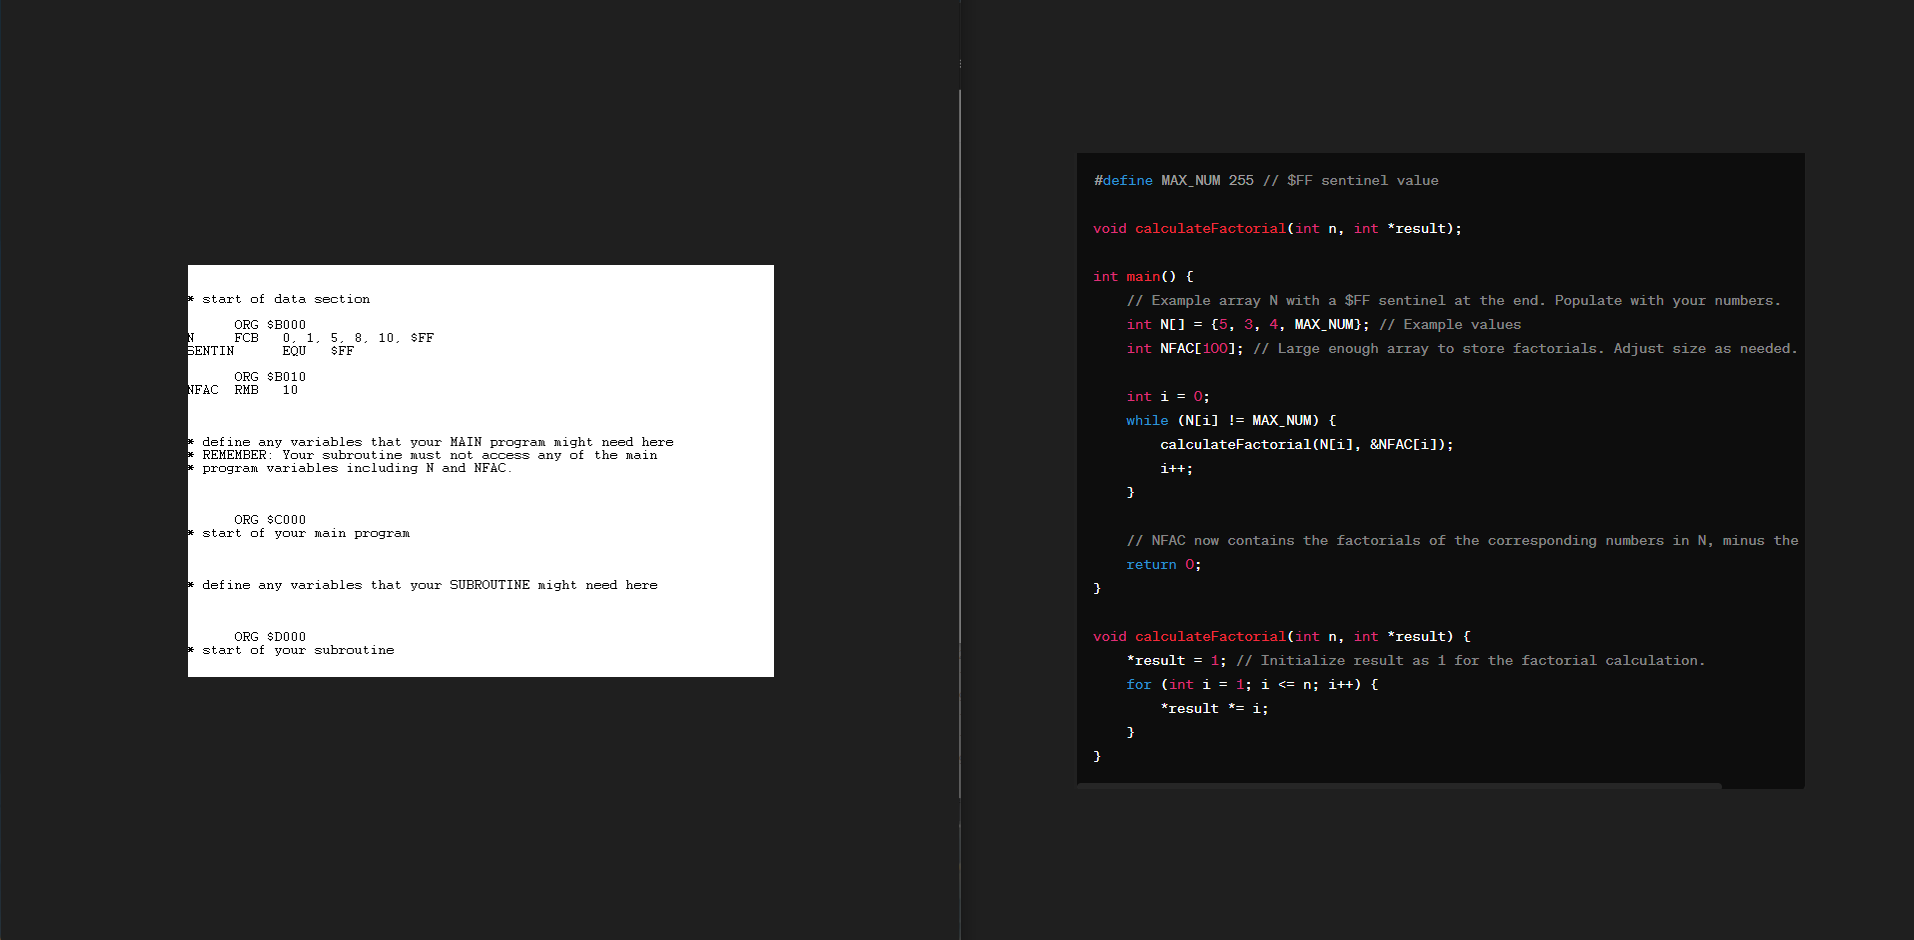
Task: Select the 'return 0;' statement
Action: 1163,564
